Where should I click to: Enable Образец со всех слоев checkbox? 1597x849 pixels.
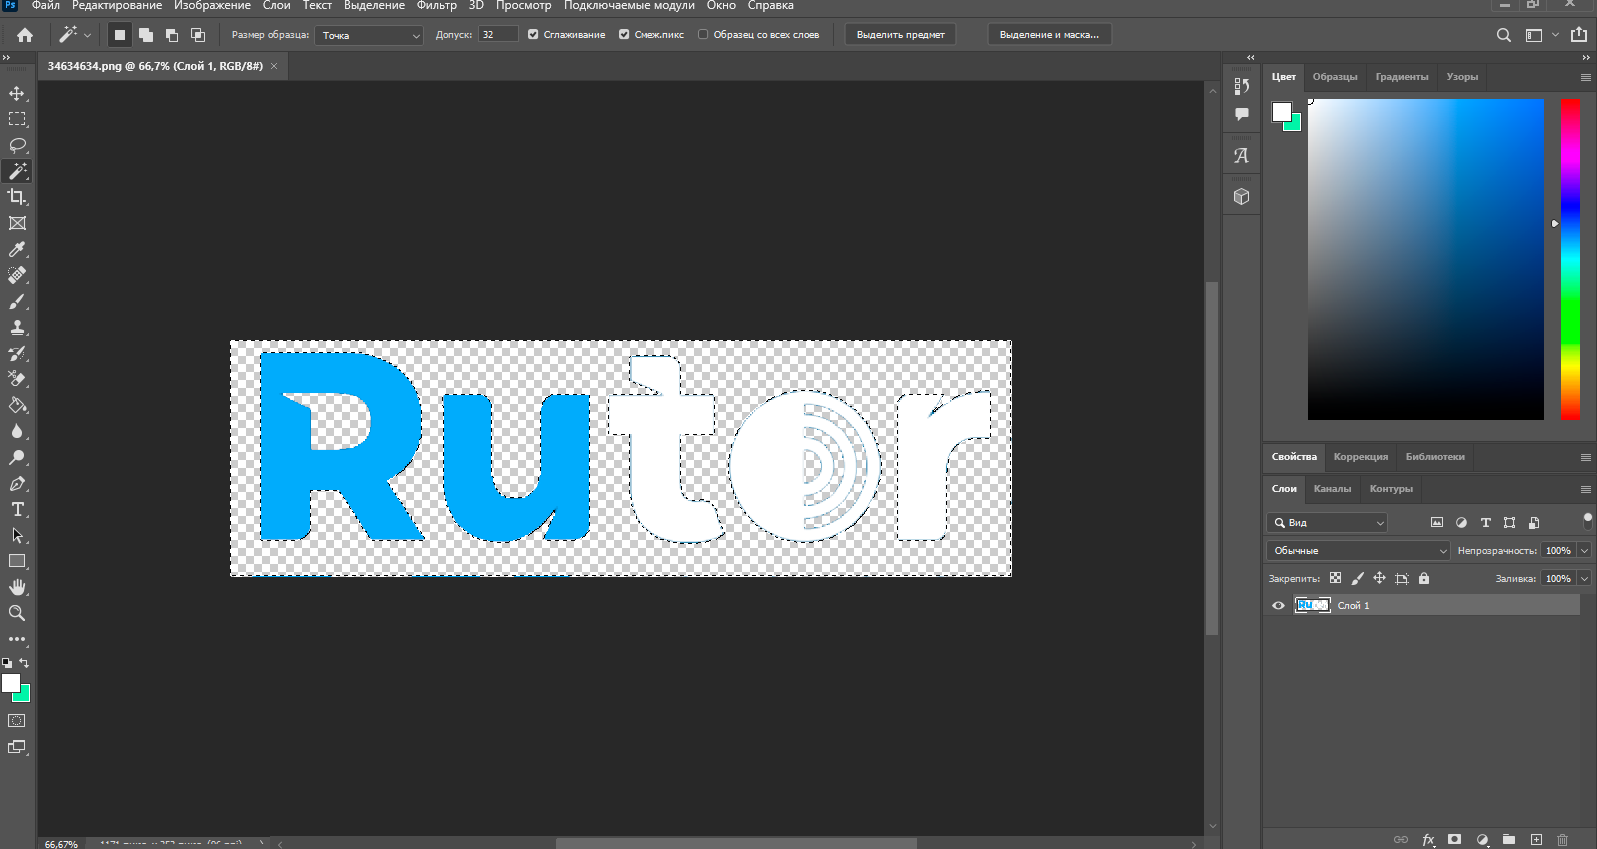coord(703,34)
